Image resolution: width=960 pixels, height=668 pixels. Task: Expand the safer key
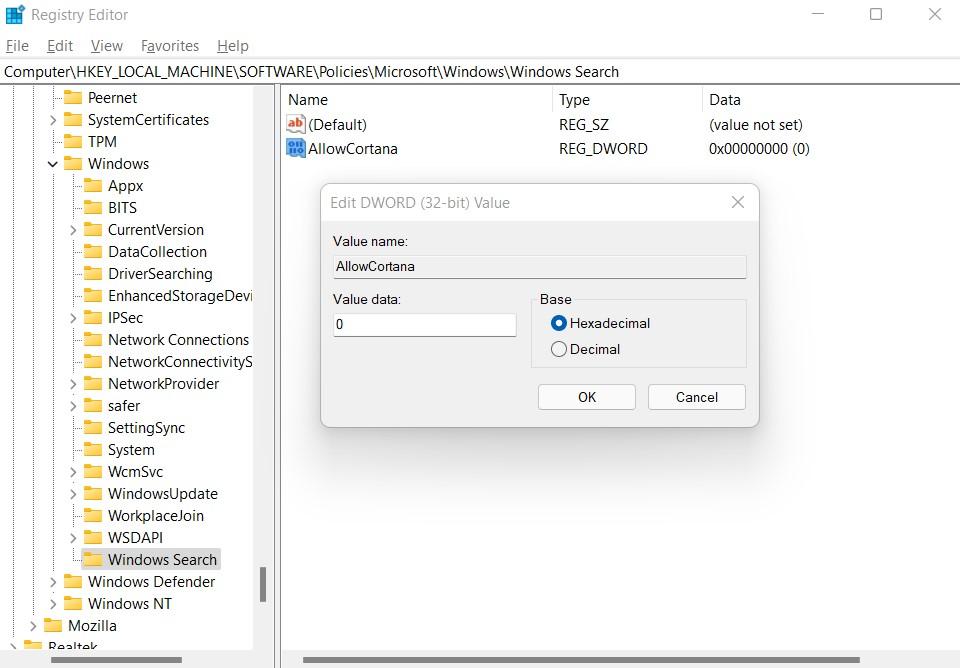tap(73, 407)
